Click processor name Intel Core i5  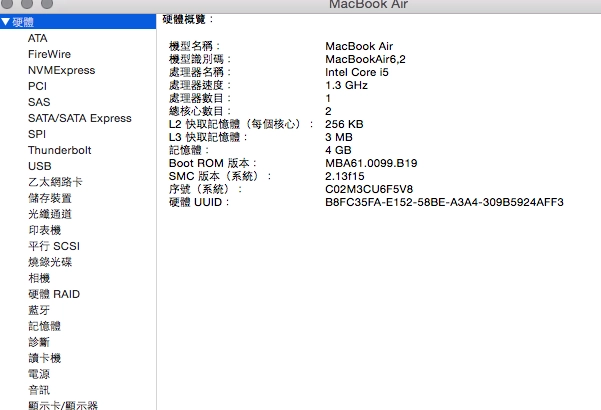[x=357, y=72]
